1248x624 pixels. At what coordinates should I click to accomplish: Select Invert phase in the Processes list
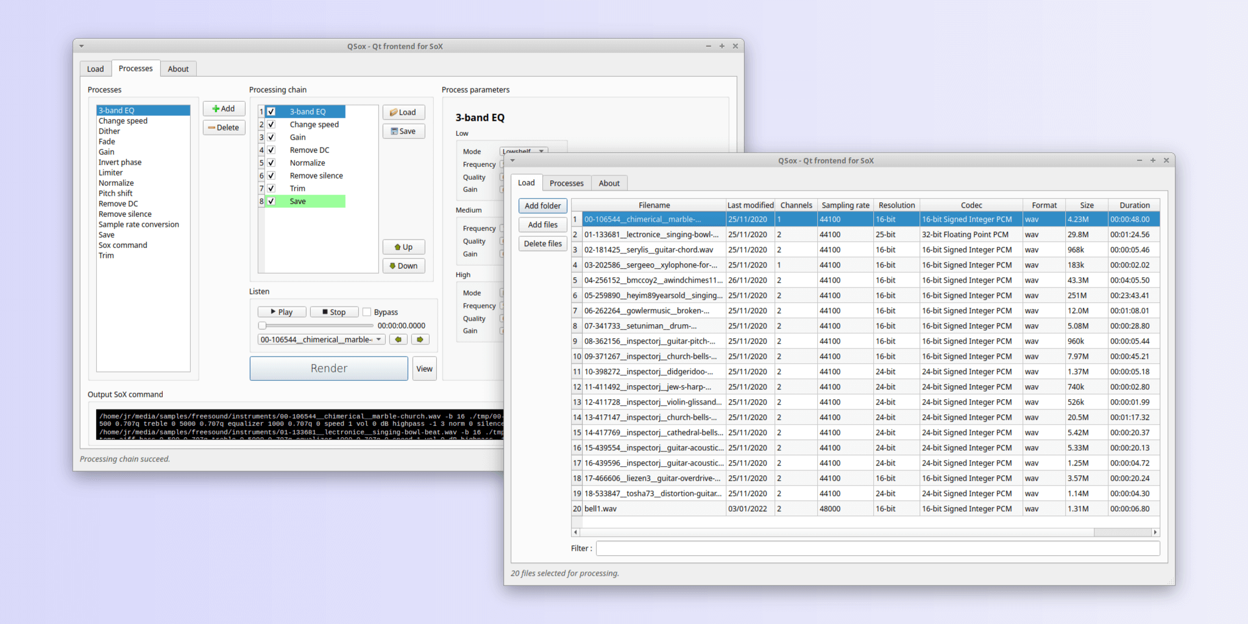click(143, 162)
